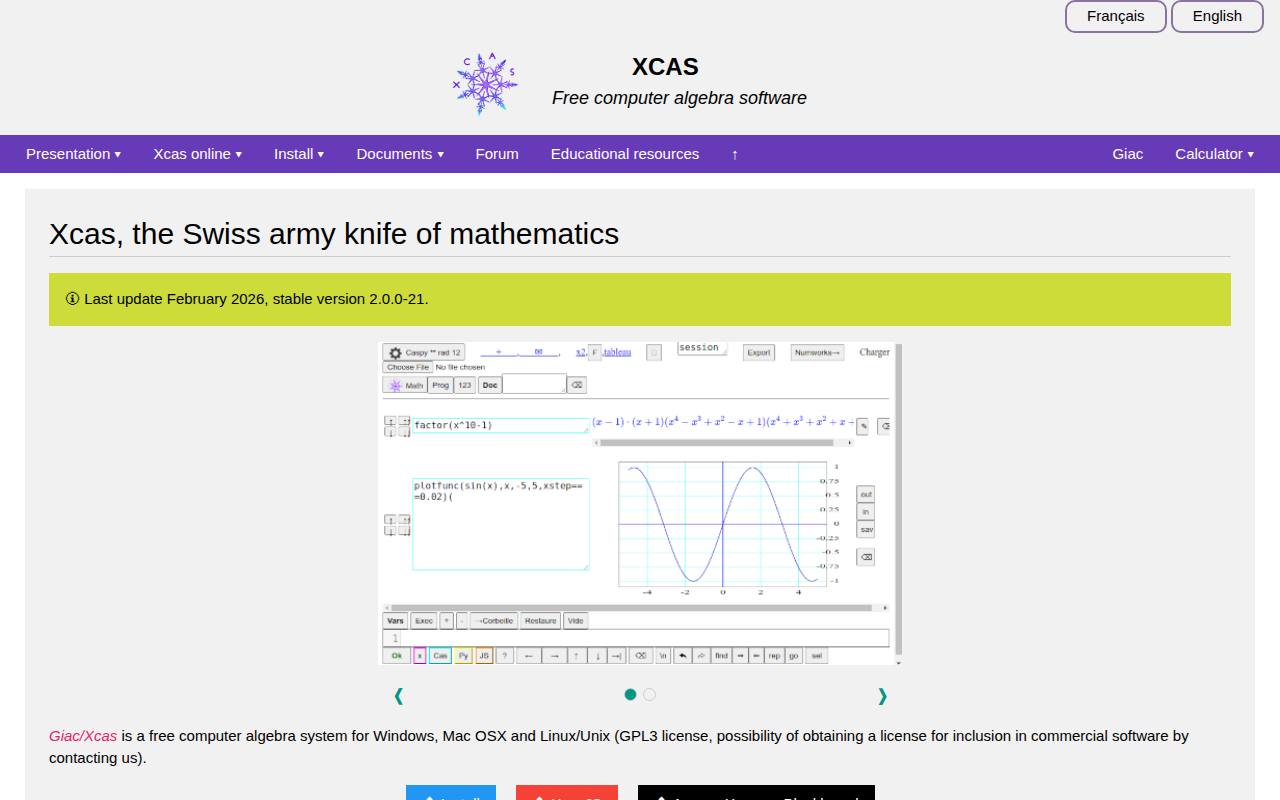Follow the Giac/Xcas link
Screen dimensions: 1280x800
pos(83,736)
